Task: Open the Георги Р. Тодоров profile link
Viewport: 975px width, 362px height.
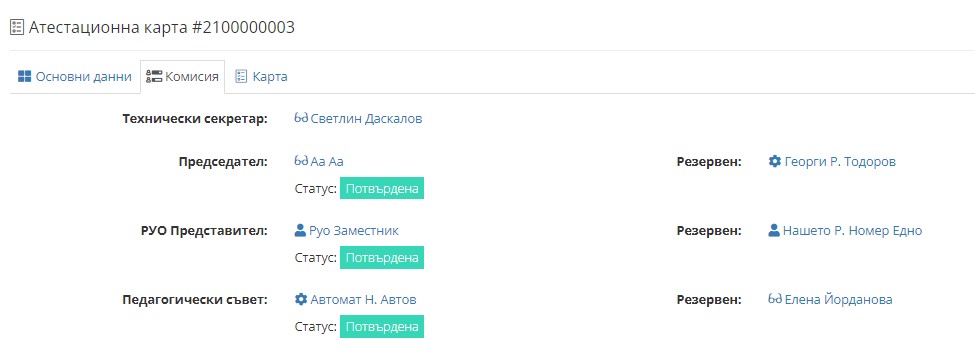Action: (840, 162)
